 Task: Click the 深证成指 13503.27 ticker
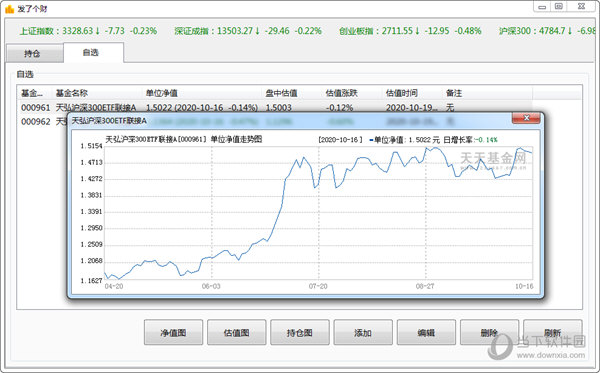point(248,31)
